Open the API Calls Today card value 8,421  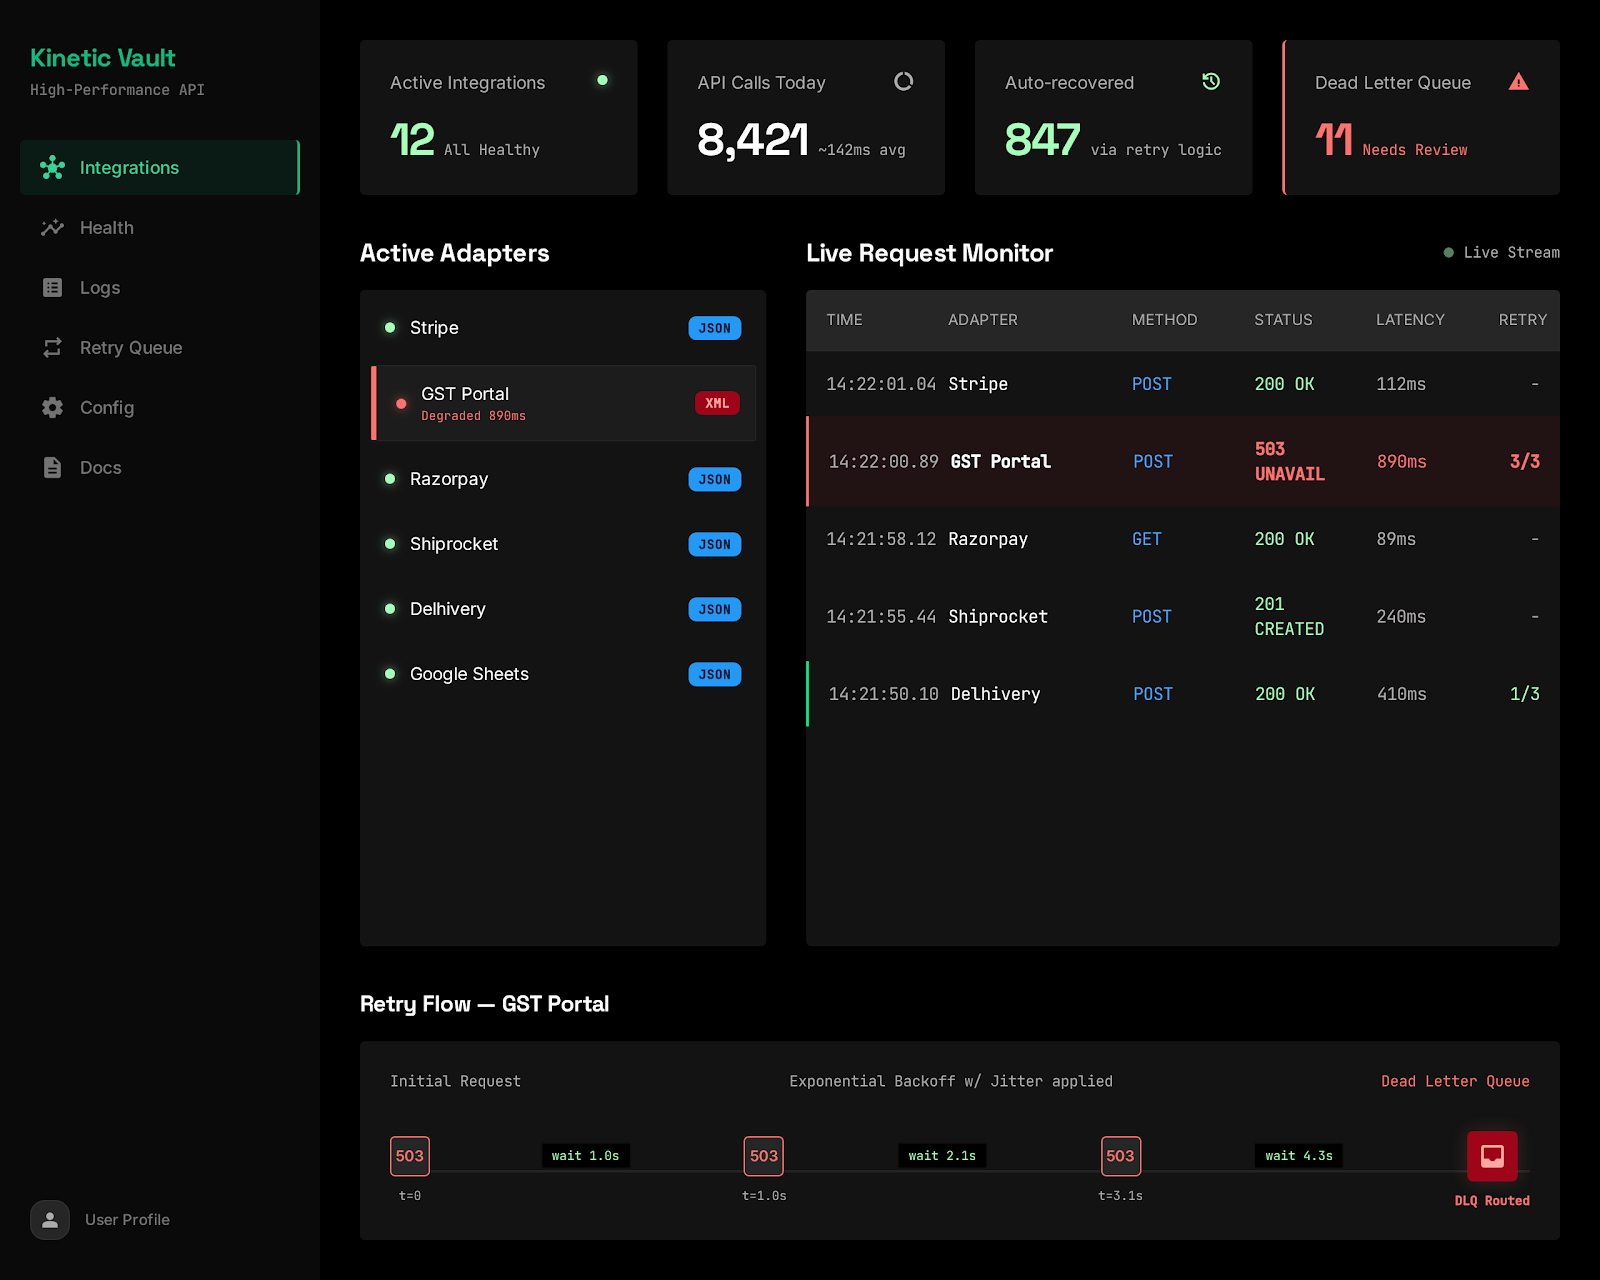tap(752, 140)
